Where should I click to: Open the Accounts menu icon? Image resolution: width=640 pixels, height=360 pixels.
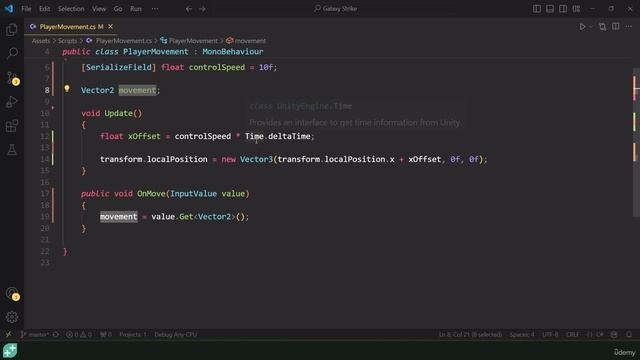pyautogui.click(x=12, y=293)
